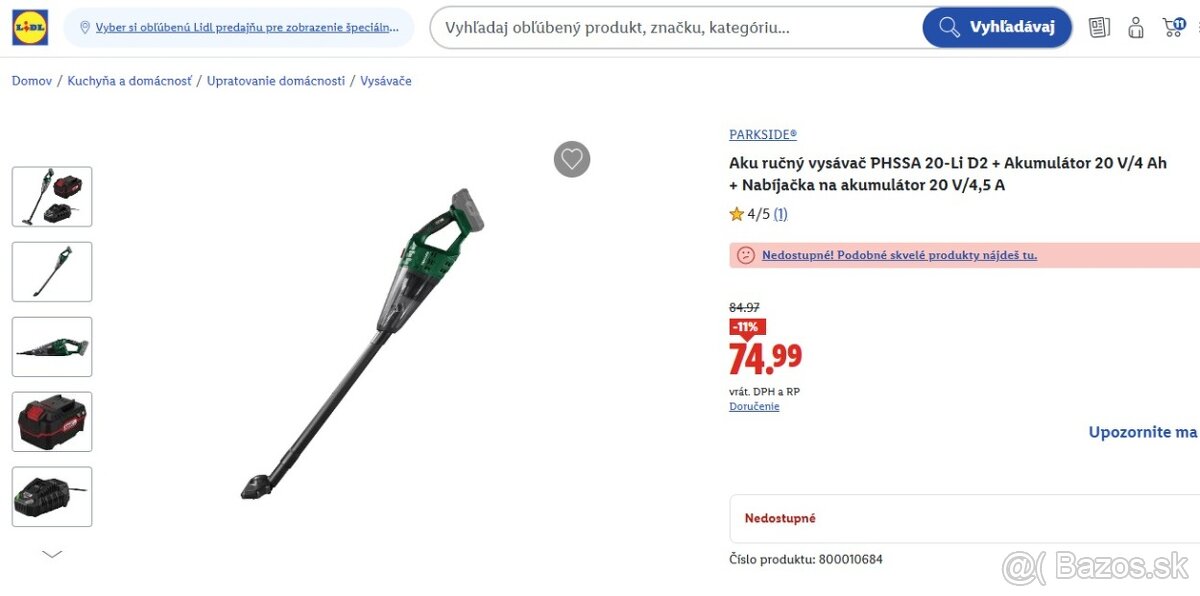Select the battery pack thumbnail
Image resolution: width=1200 pixels, height=596 pixels.
tap(52, 421)
